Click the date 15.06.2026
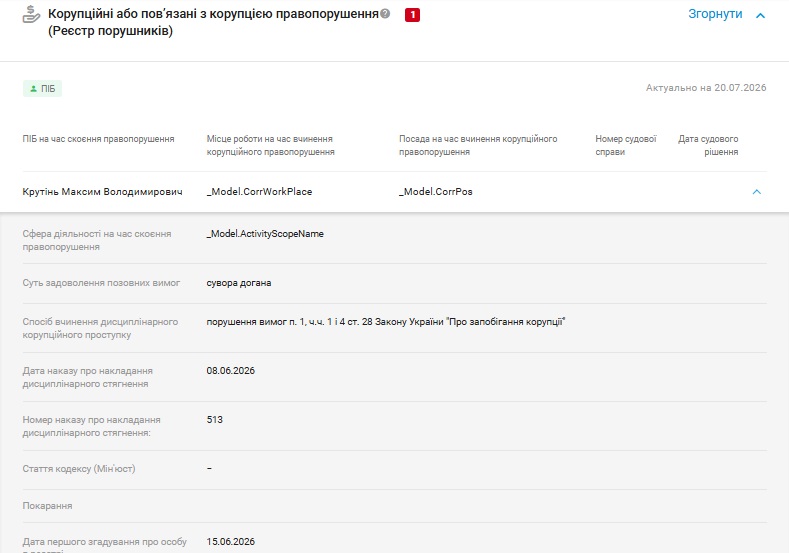The height and width of the screenshot is (553, 789). (x=230, y=542)
